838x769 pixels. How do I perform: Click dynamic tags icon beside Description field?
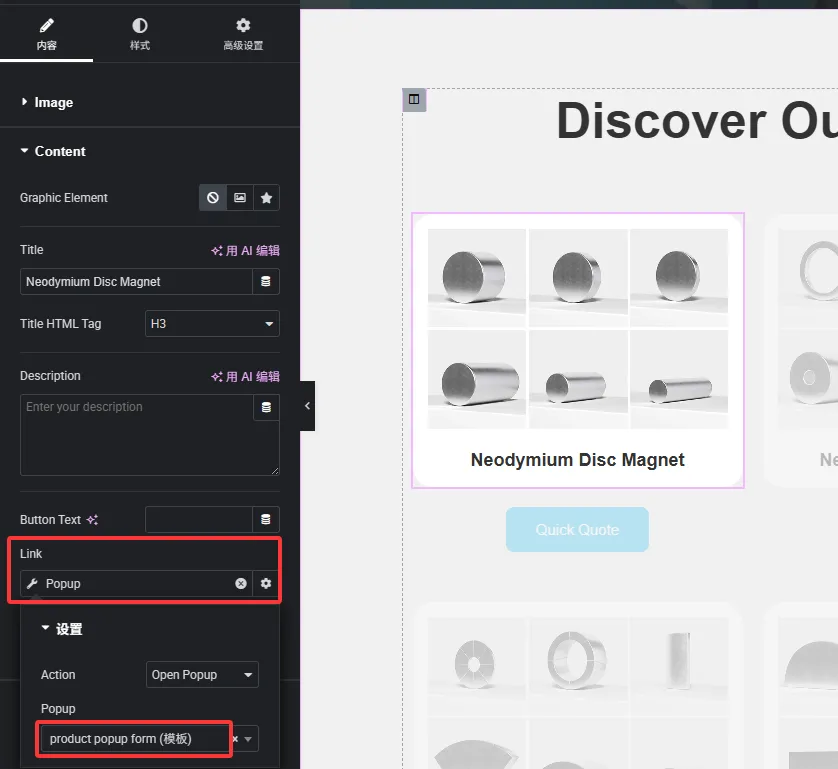click(x=265, y=407)
